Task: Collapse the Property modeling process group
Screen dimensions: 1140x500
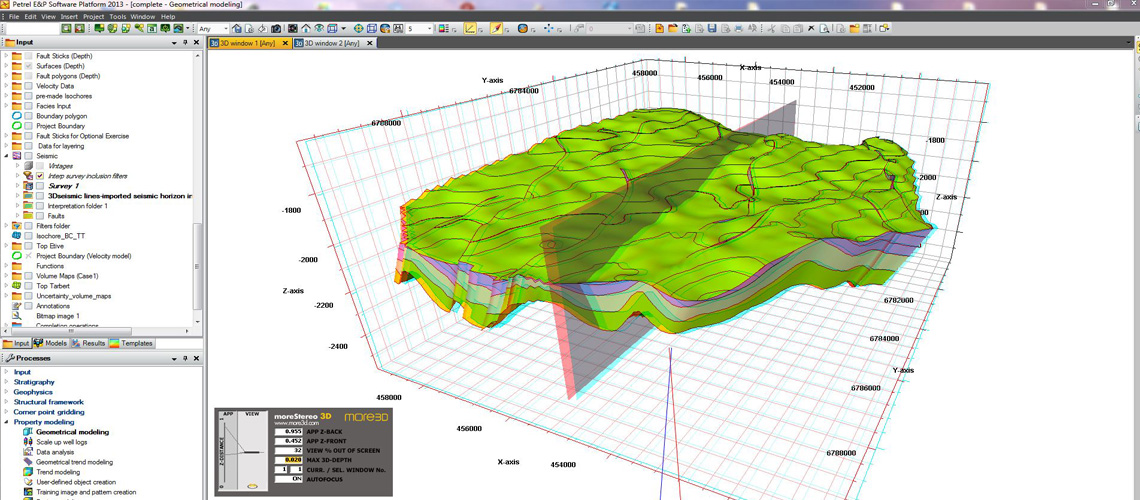Action: 7,422
